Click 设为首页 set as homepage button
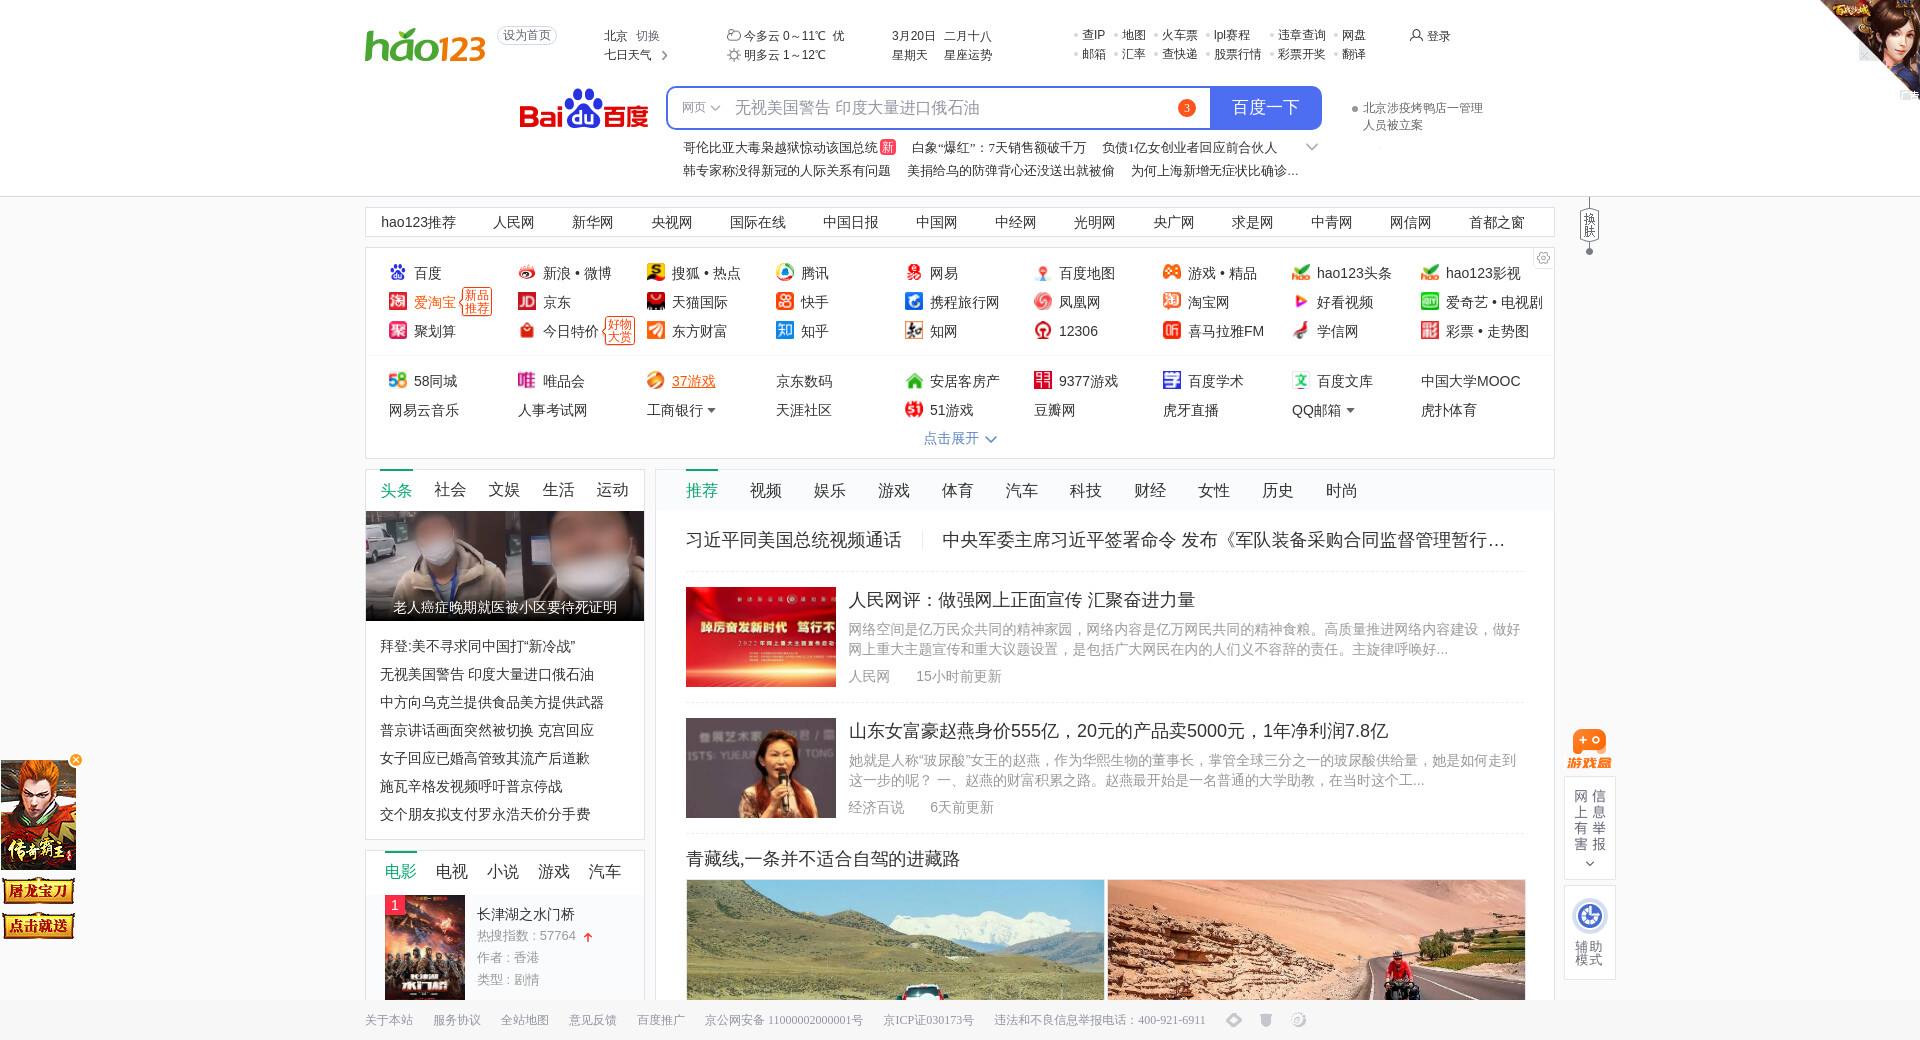This screenshot has height=1040, width=1920. (526, 36)
